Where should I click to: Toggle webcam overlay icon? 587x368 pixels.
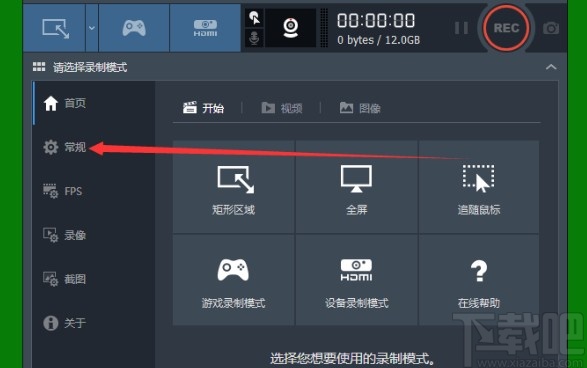click(291, 28)
